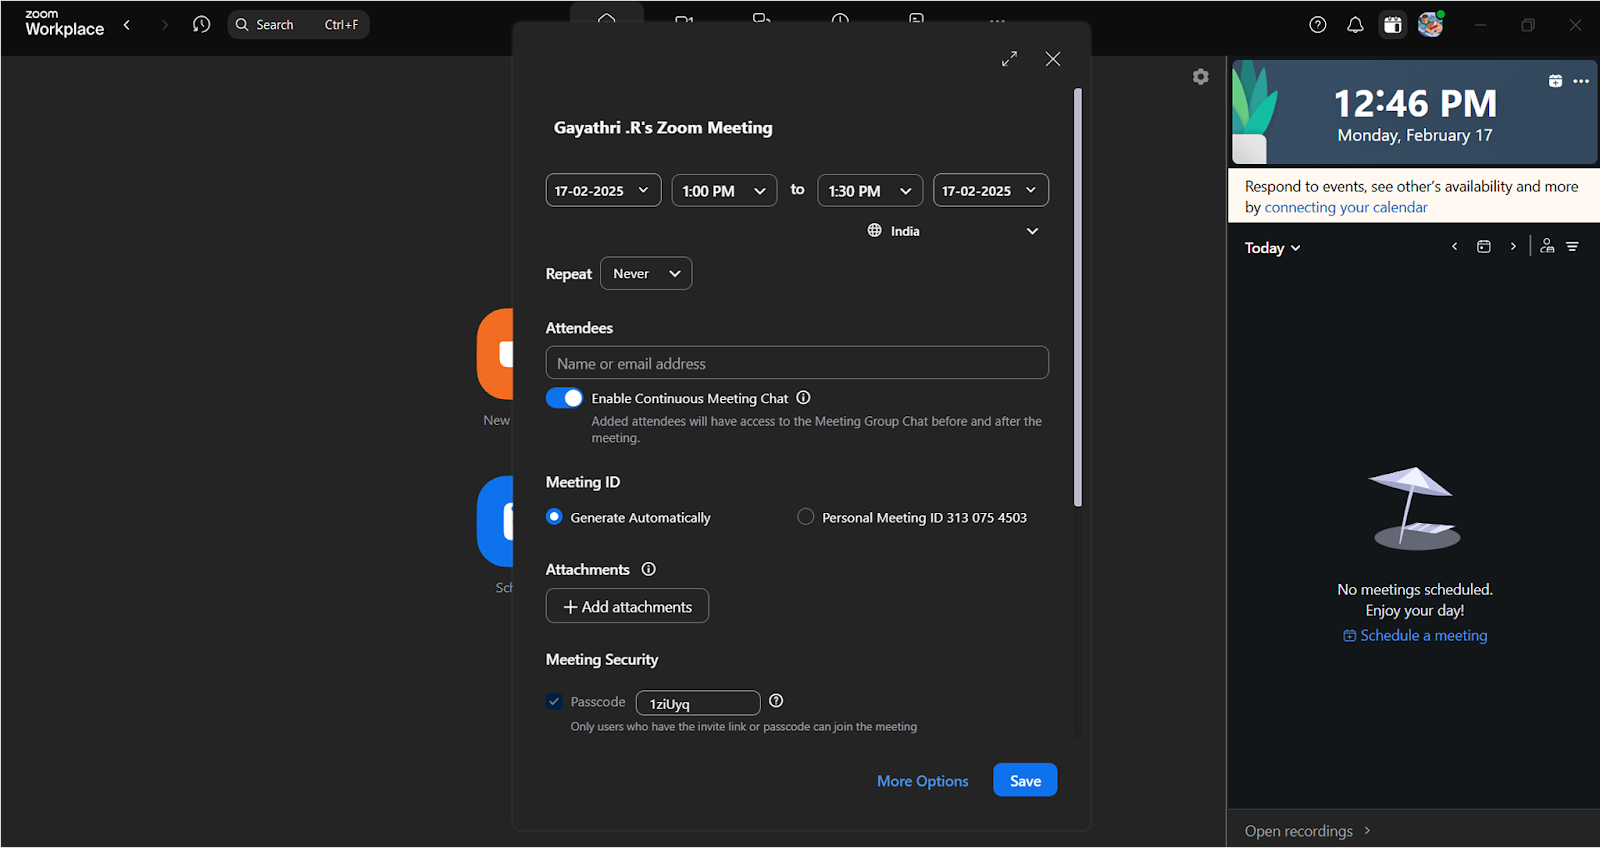Open the home settings gear
Viewport: 1600px width, 848px height.
(x=1201, y=77)
